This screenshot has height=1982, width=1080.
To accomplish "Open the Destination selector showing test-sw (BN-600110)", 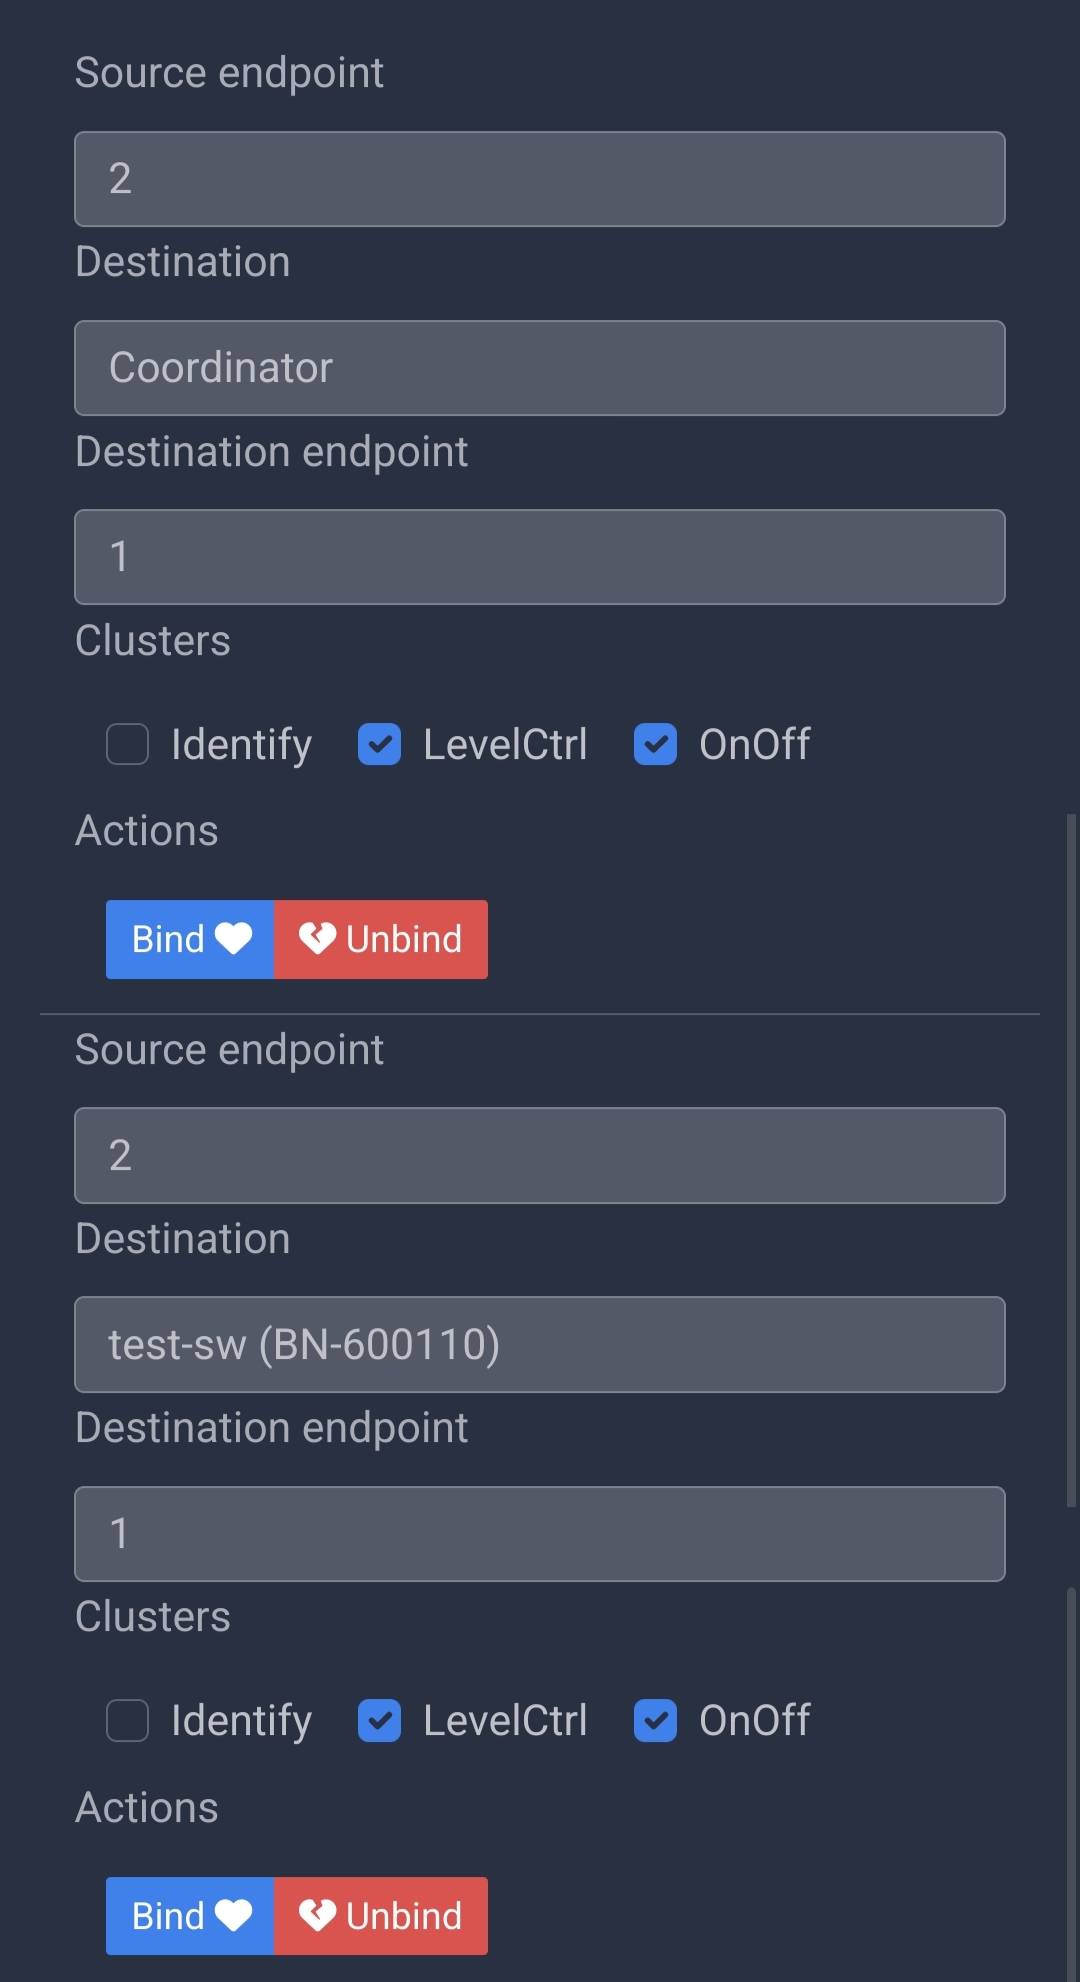I will 540,1345.
